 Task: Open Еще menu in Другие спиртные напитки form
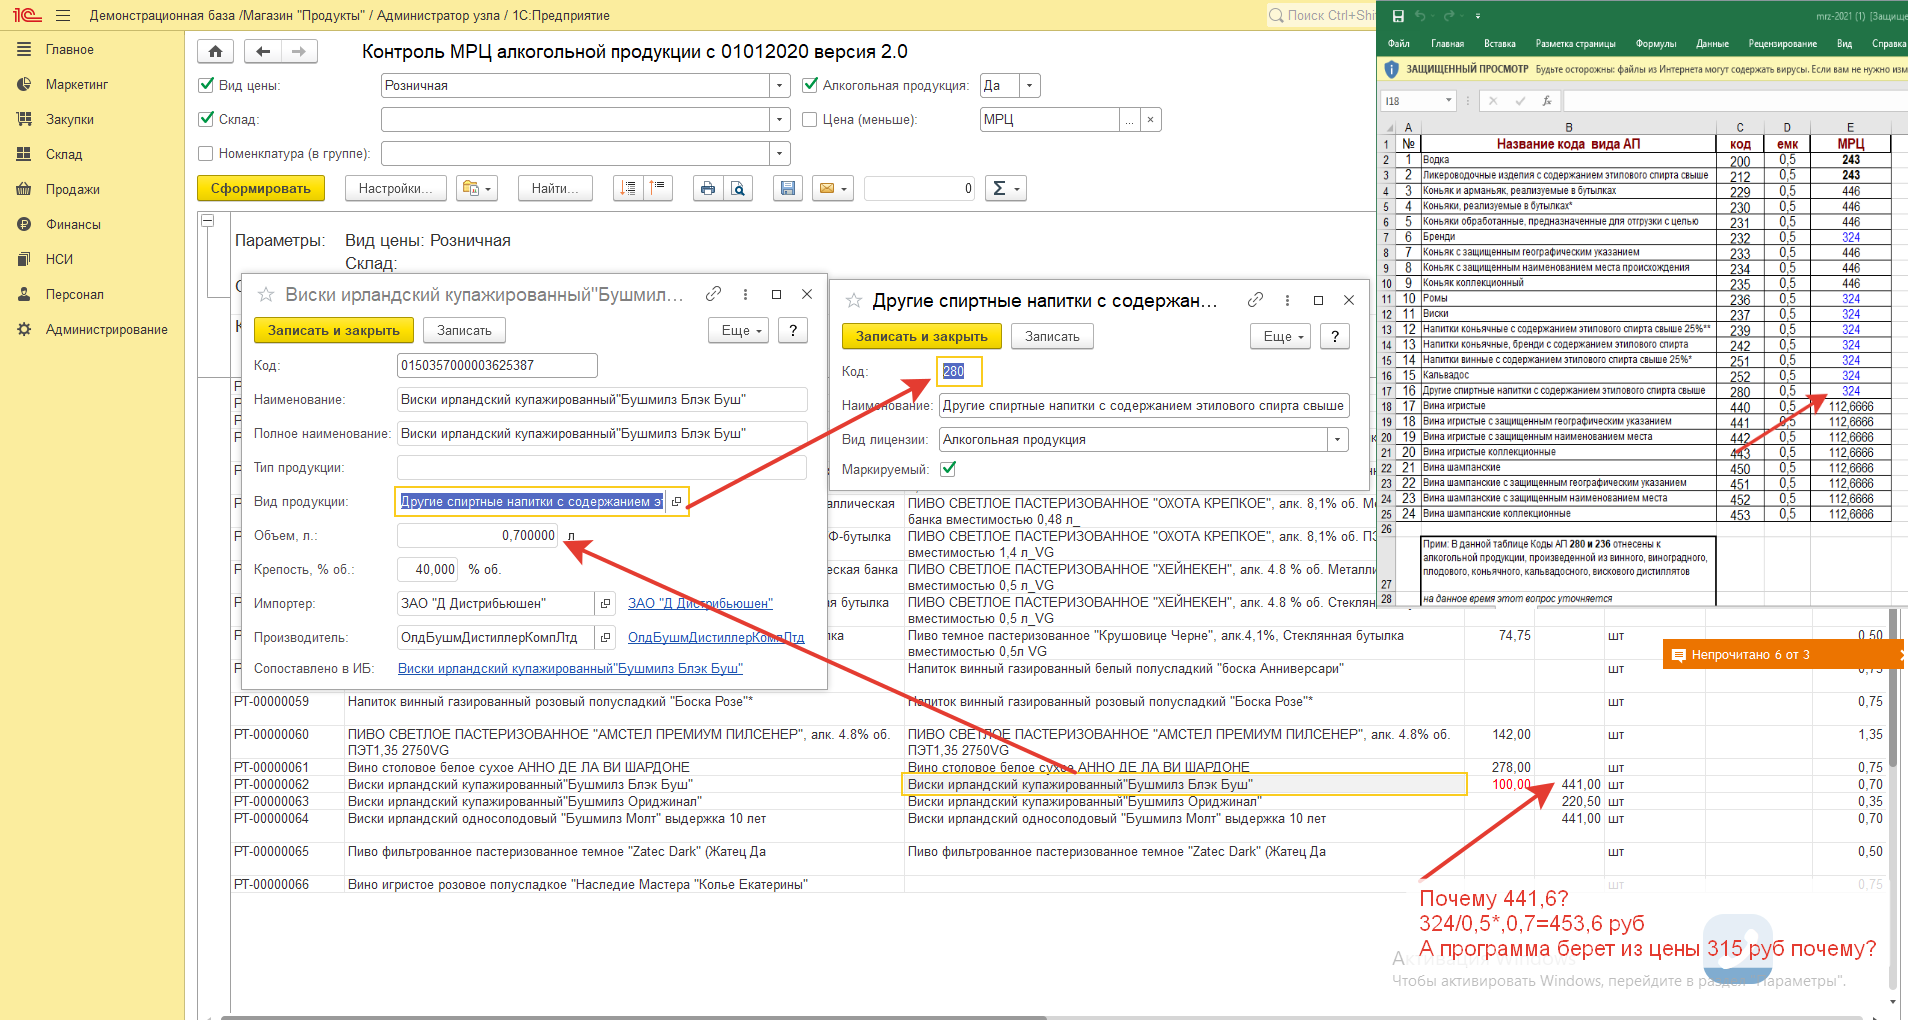click(x=1281, y=336)
